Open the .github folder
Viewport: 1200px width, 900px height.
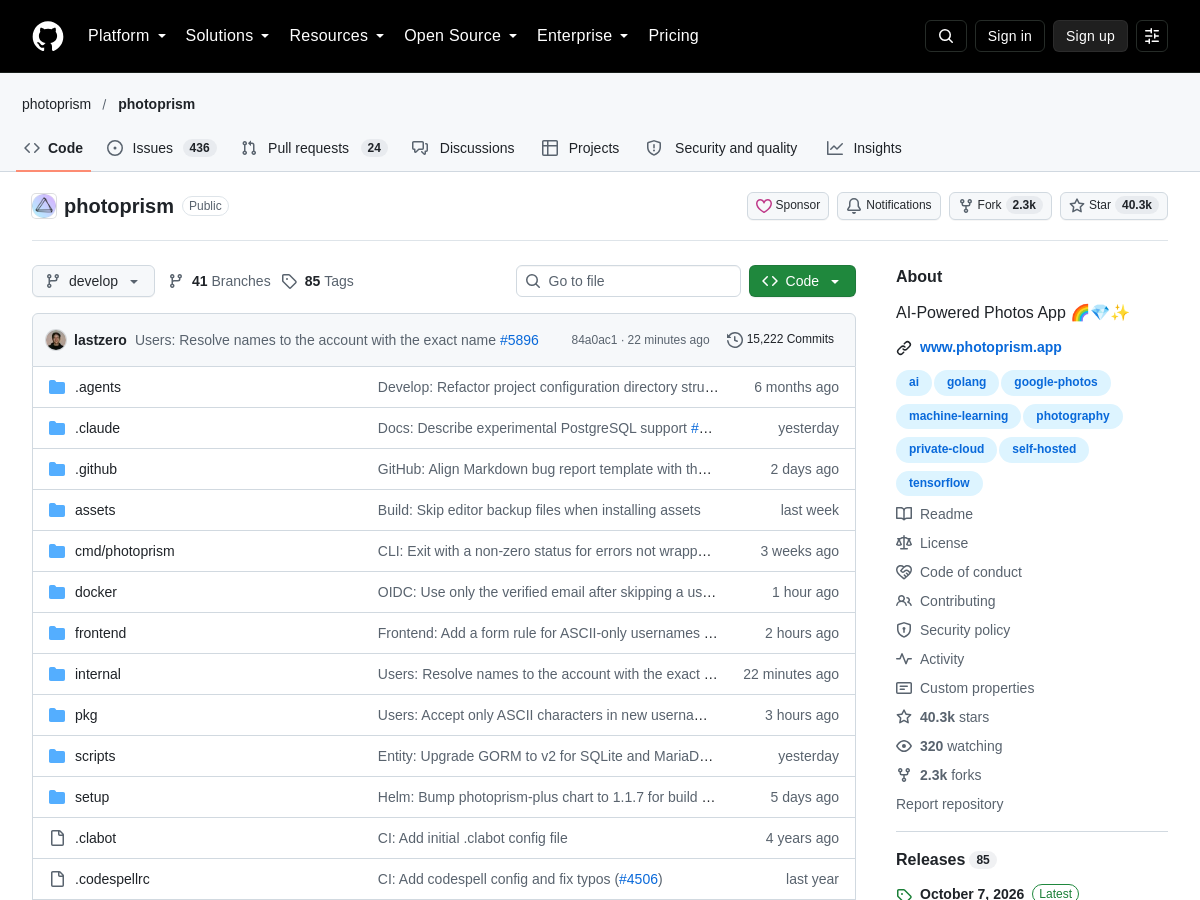click(96, 469)
